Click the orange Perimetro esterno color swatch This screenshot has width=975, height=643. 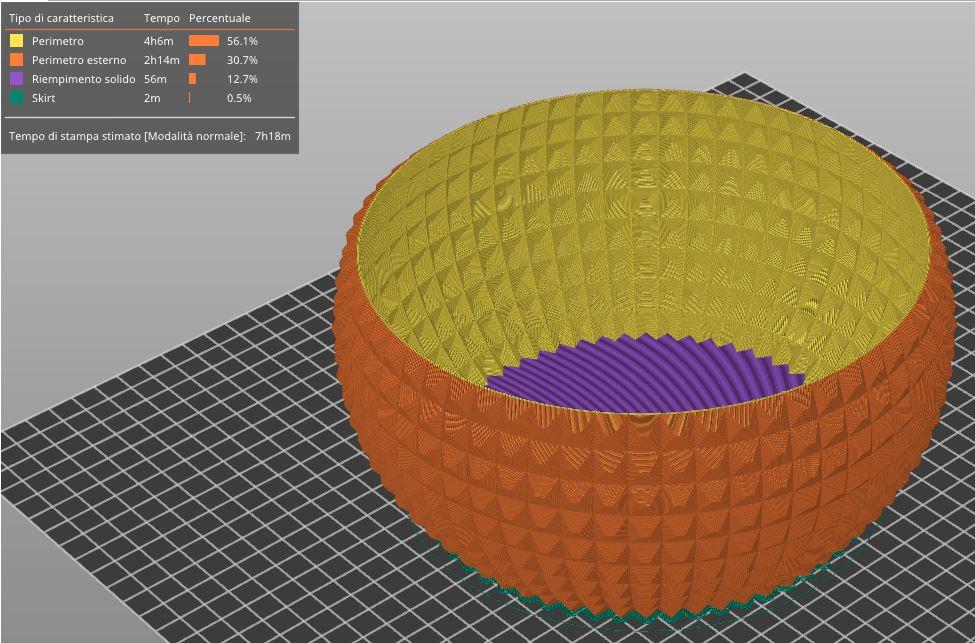pos(16,60)
